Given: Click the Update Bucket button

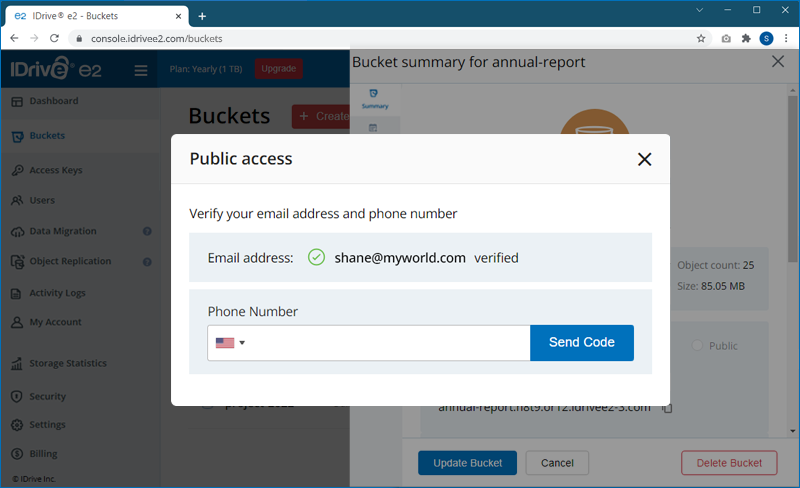Looking at the screenshot, I should [x=467, y=463].
